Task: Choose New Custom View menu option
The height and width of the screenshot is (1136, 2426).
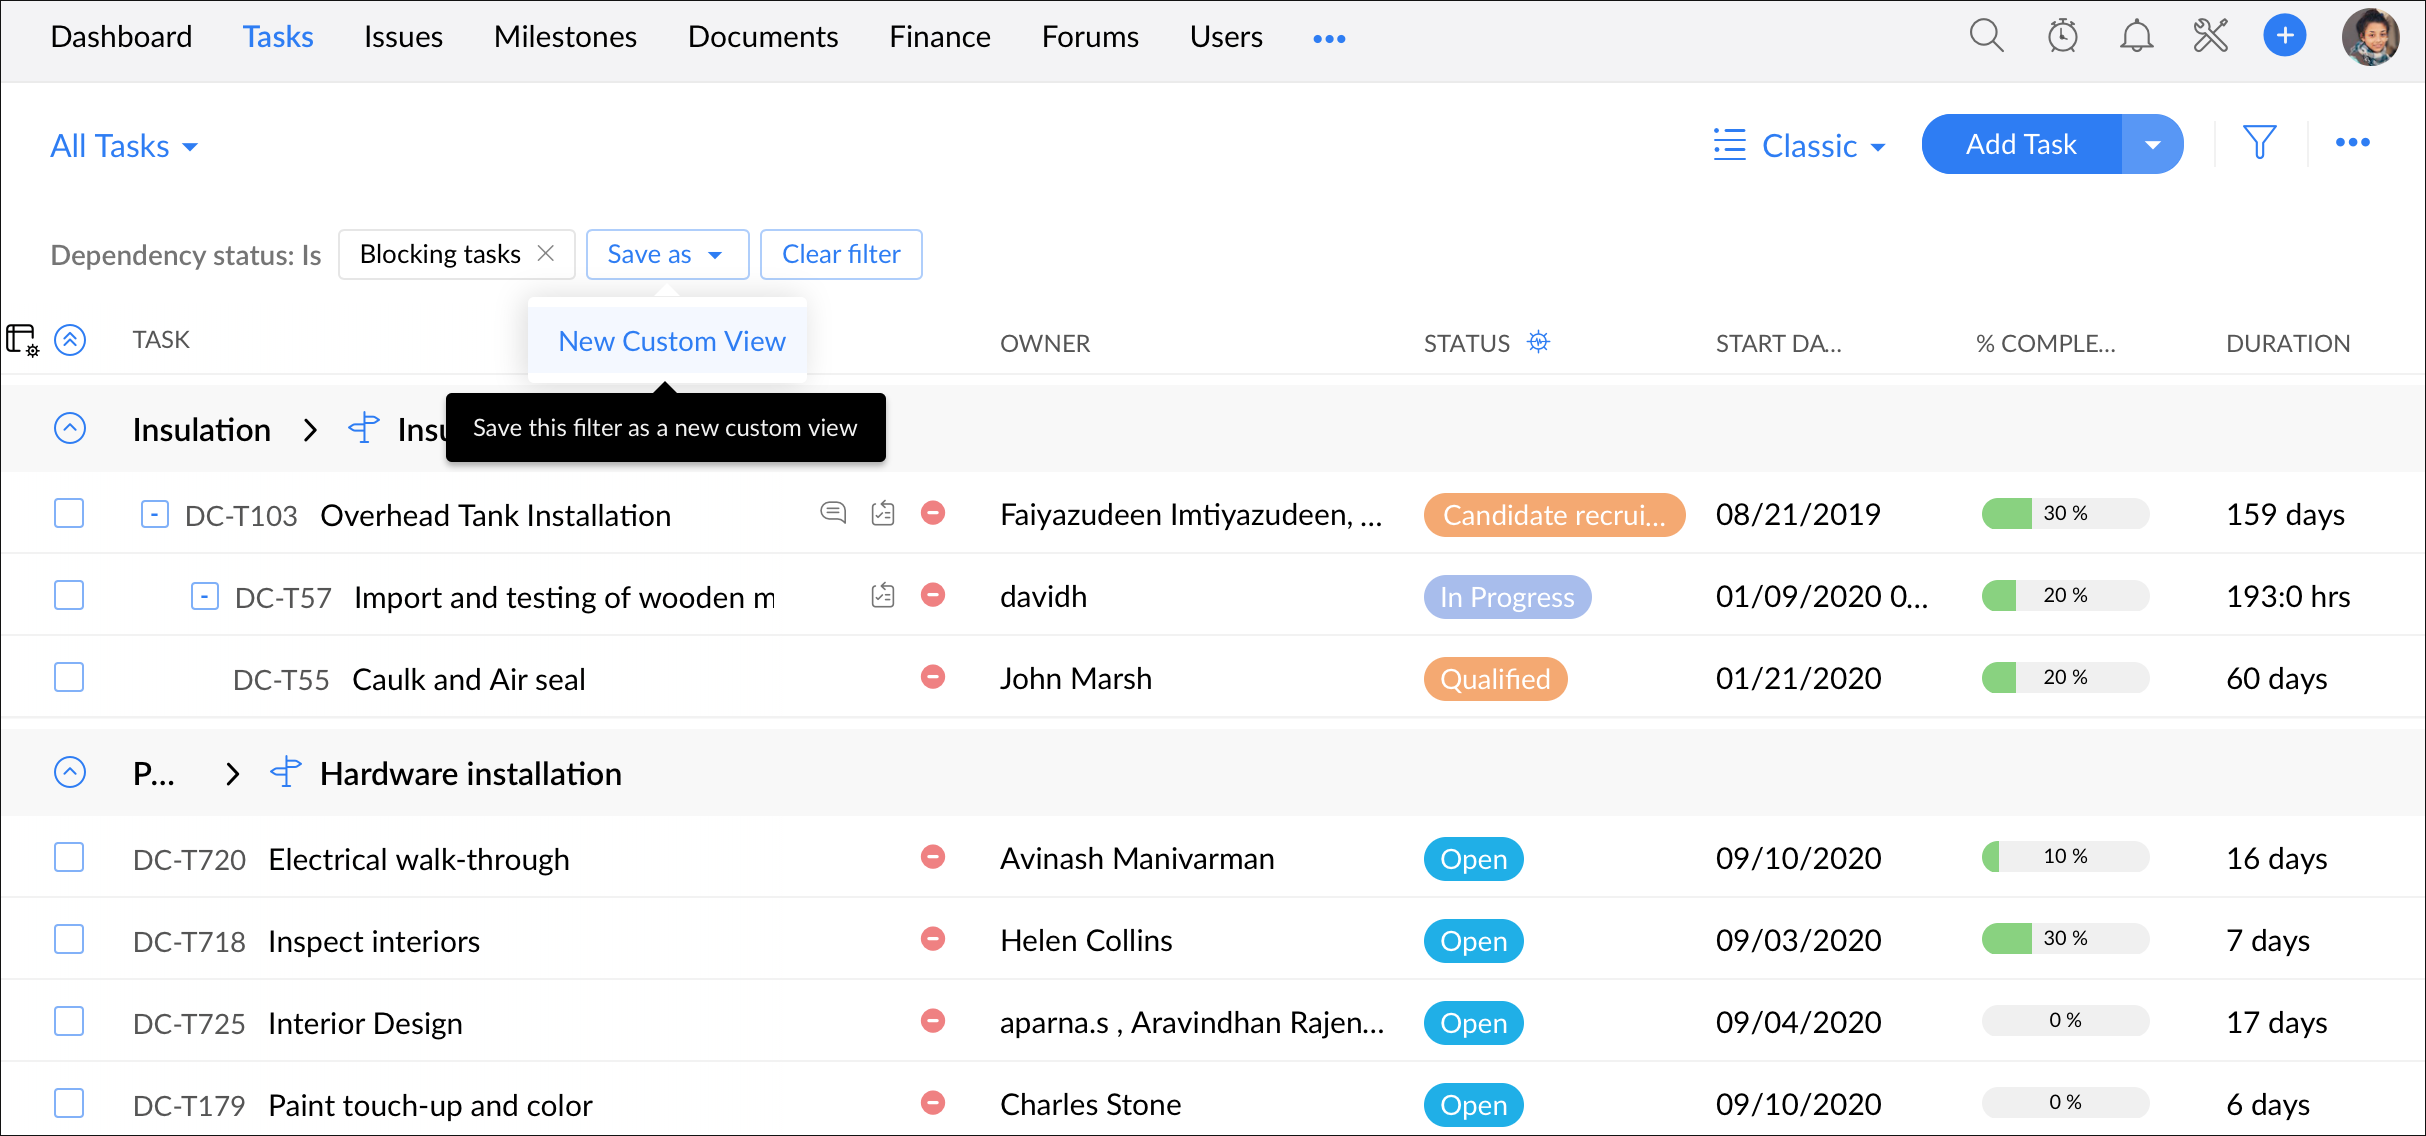Action: click(x=671, y=341)
